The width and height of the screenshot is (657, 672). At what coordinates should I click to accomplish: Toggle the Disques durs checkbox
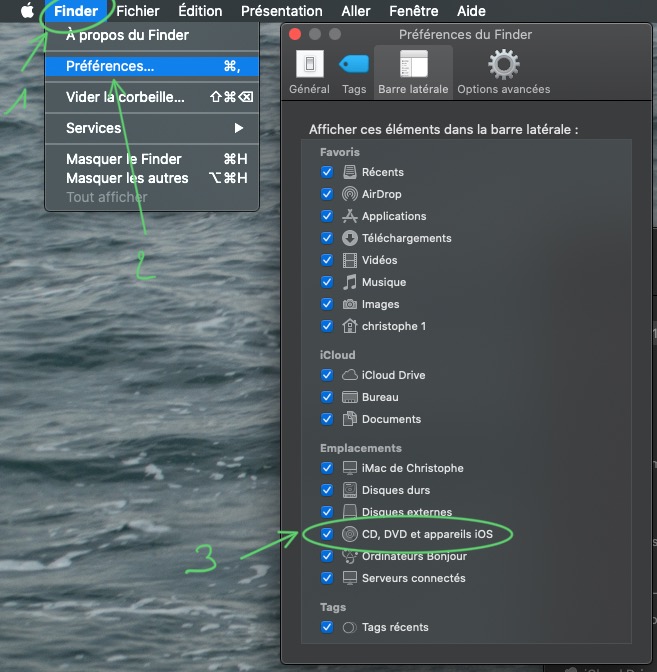pyautogui.click(x=327, y=490)
